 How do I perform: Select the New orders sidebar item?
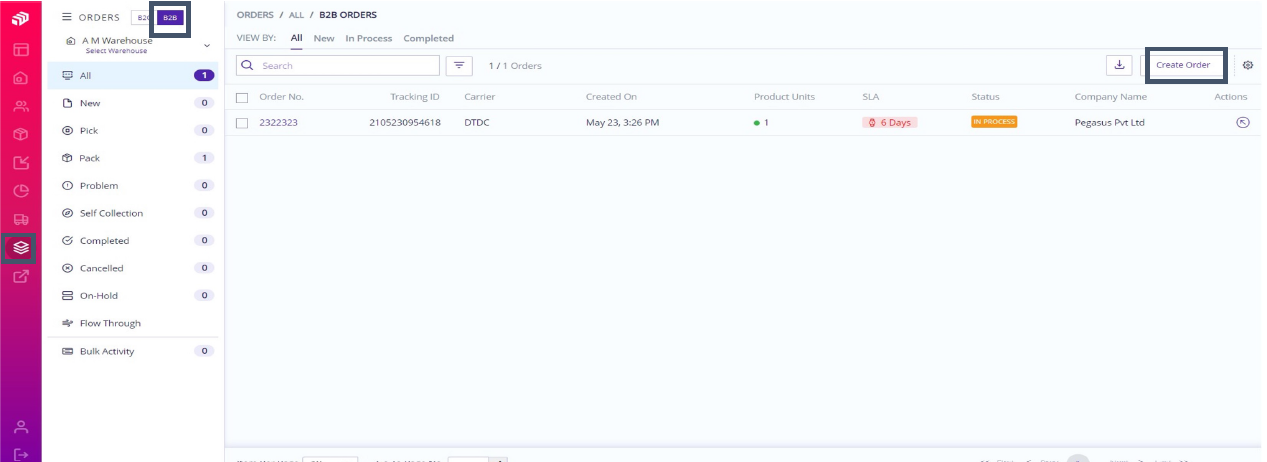pyautogui.click(x=137, y=103)
